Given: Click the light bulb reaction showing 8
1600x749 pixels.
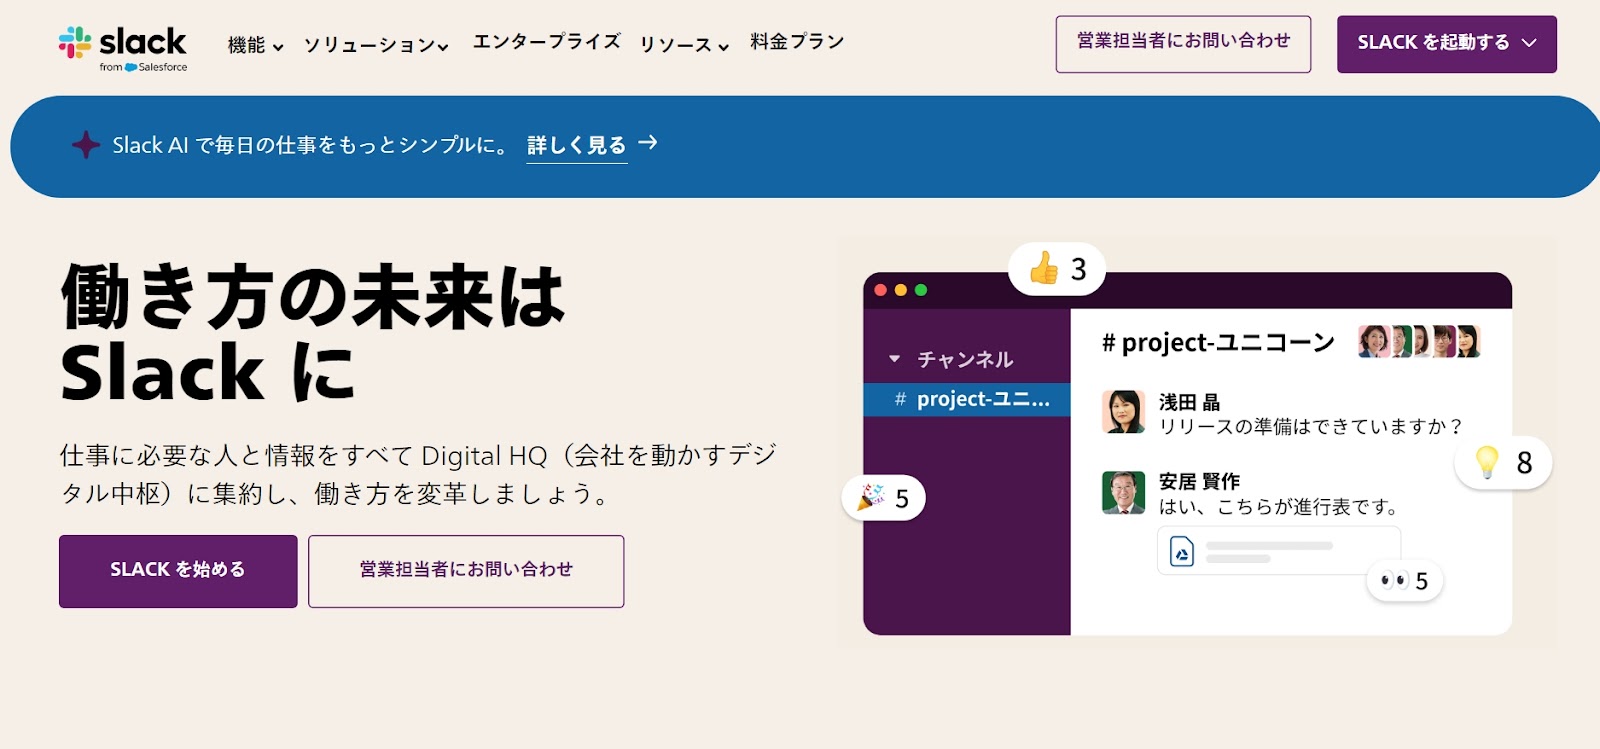Looking at the screenshot, I should 1503,462.
